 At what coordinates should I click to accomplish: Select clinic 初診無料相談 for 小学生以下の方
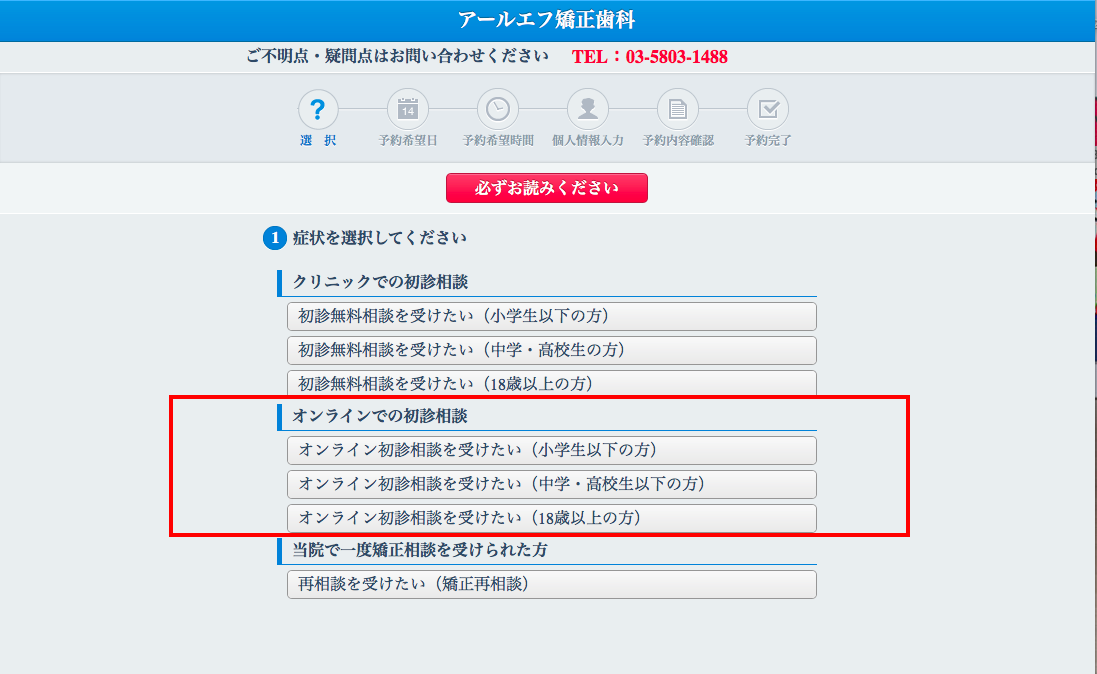pyautogui.click(x=551, y=317)
